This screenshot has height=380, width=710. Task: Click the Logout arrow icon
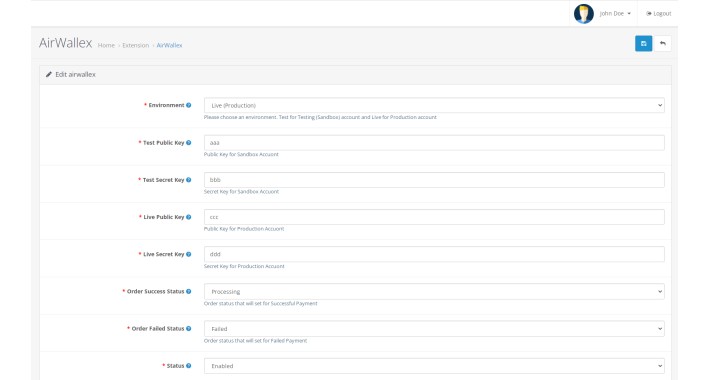(648, 14)
